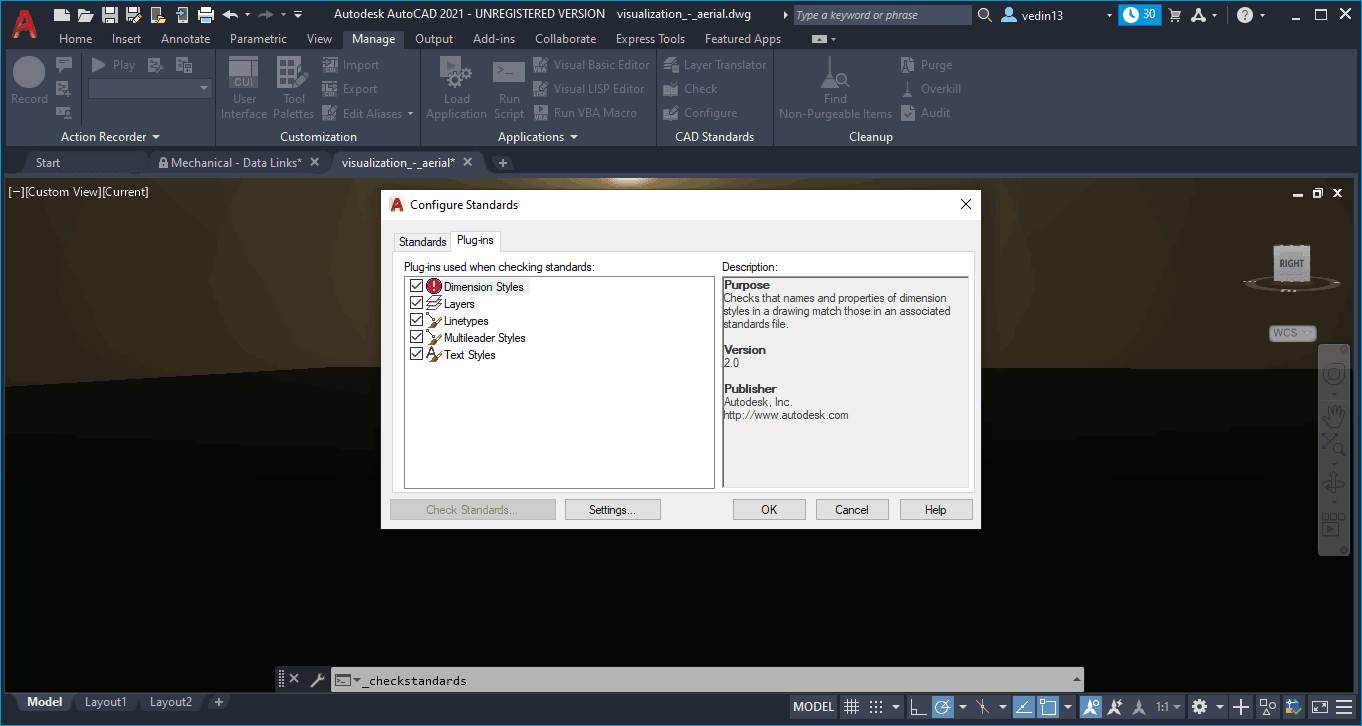Image resolution: width=1362 pixels, height=726 pixels.
Task: Open the Tool Palettes customization tool
Action: (x=293, y=88)
